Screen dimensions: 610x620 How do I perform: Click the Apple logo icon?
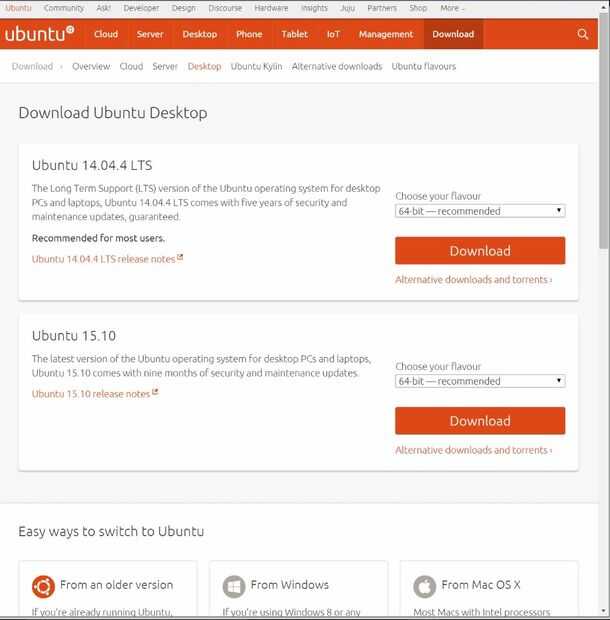pyautogui.click(x=424, y=586)
